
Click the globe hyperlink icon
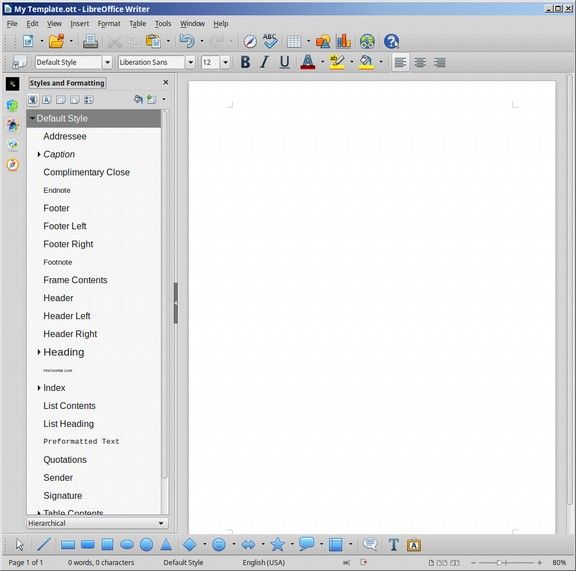[367, 41]
